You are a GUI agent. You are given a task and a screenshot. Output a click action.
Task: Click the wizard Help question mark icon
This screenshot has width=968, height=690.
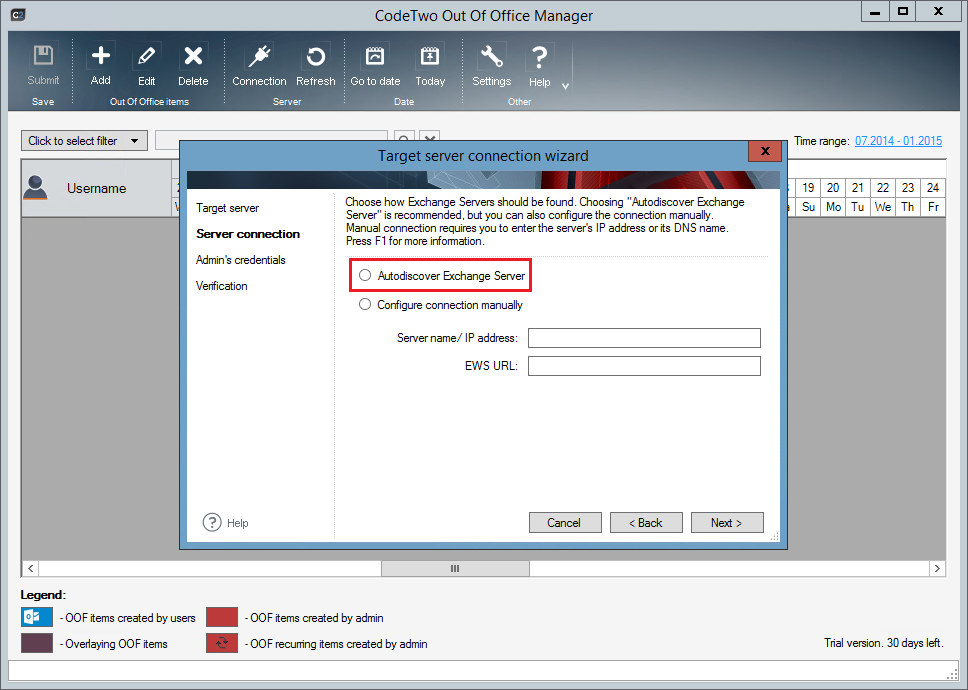pyautogui.click(x=212, y=522)
